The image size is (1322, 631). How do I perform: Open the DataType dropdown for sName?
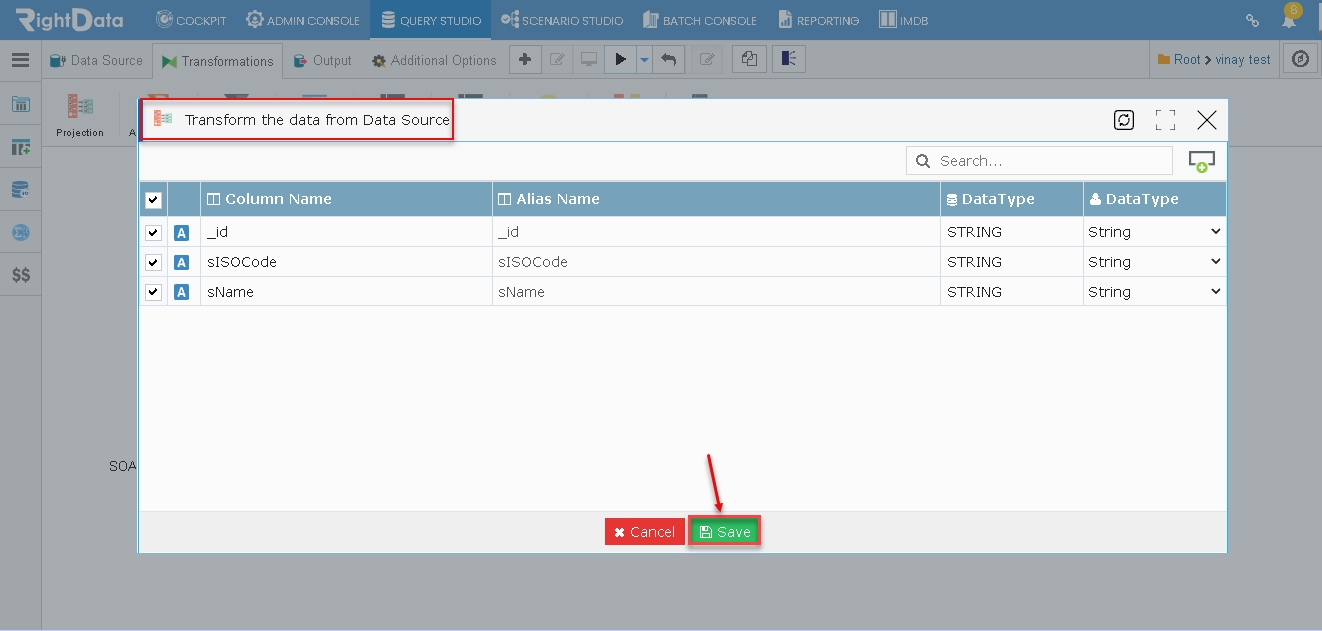point(1155,292)
